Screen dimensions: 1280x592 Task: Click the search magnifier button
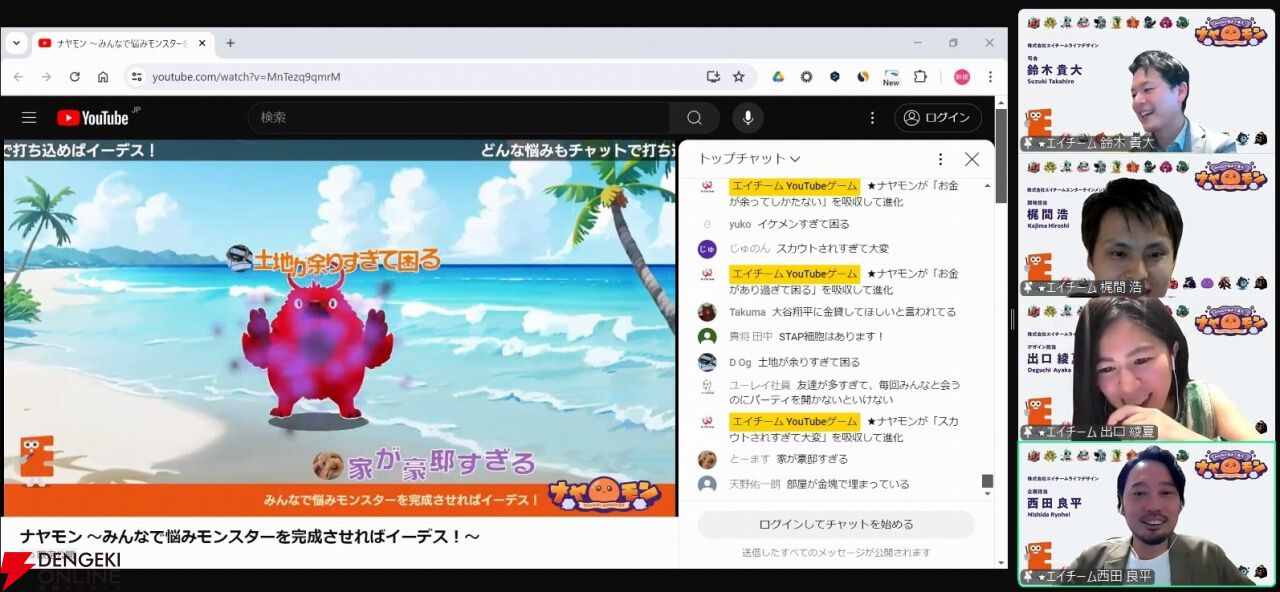pyautogui.click(x=694, y=118)
